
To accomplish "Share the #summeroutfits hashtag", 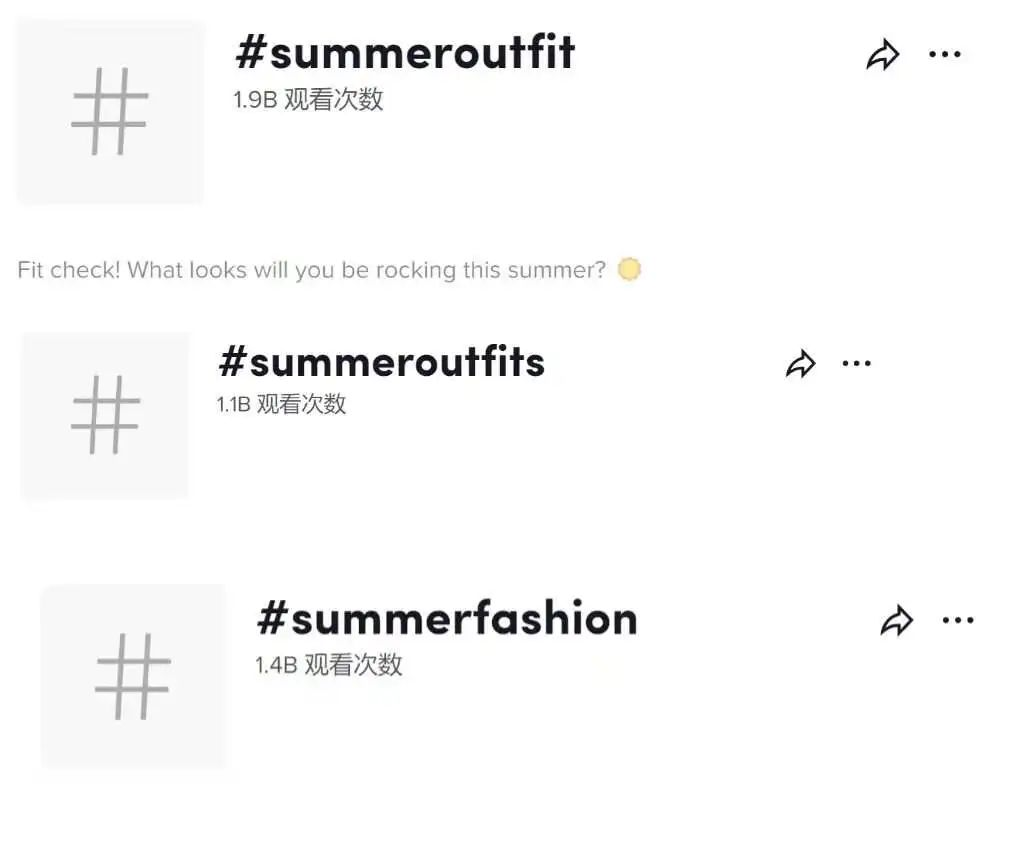I will pos(800,364).
